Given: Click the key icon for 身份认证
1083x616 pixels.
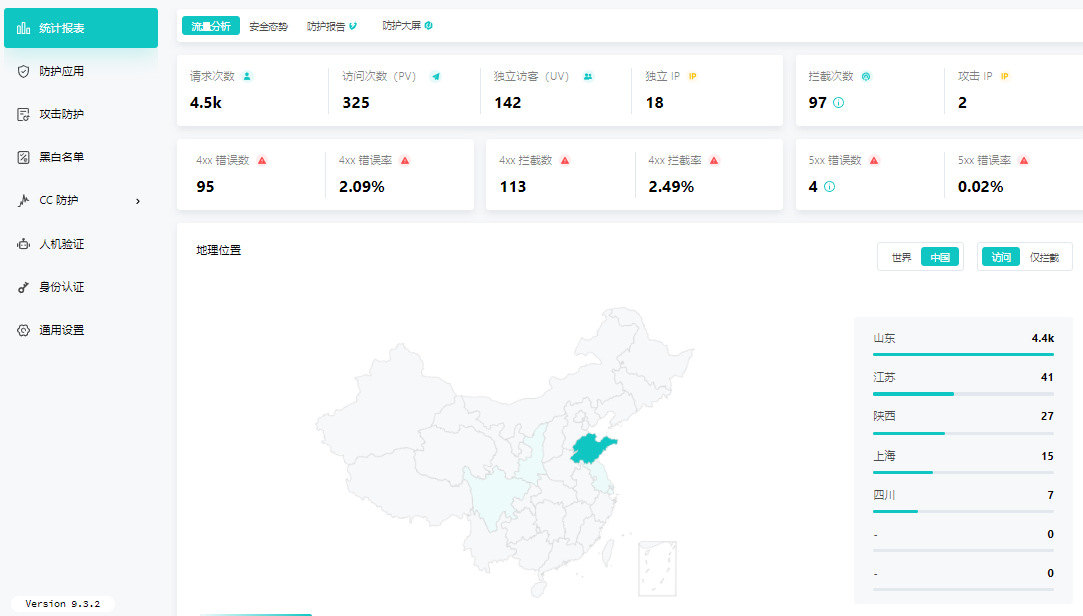Looking at the screenshot, I should (x=23, y=287).
